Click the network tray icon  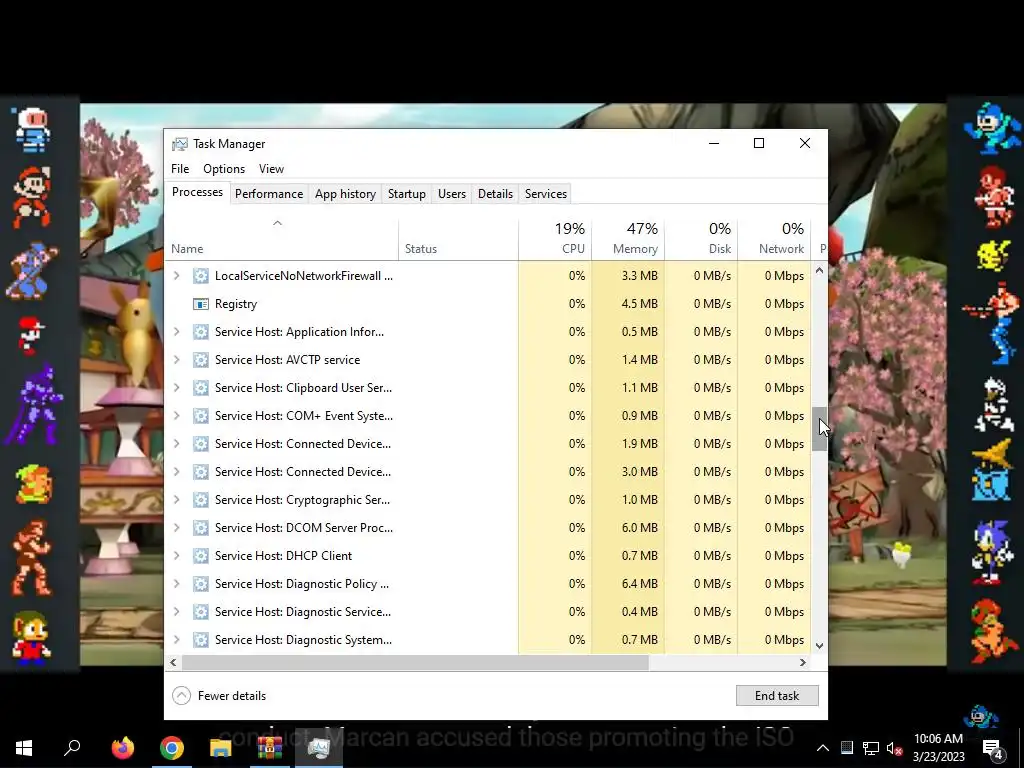(871, 748)
